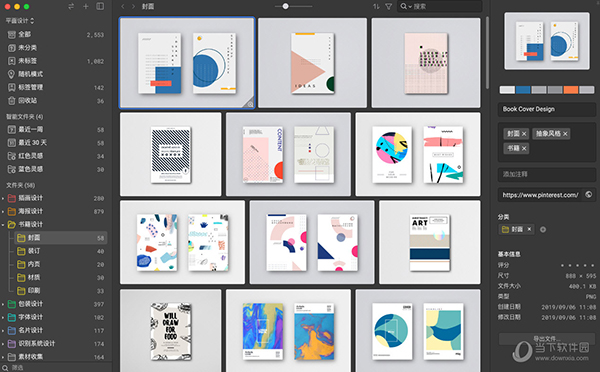
Task: Remove the 封面 tag
Action: [524, 134]
